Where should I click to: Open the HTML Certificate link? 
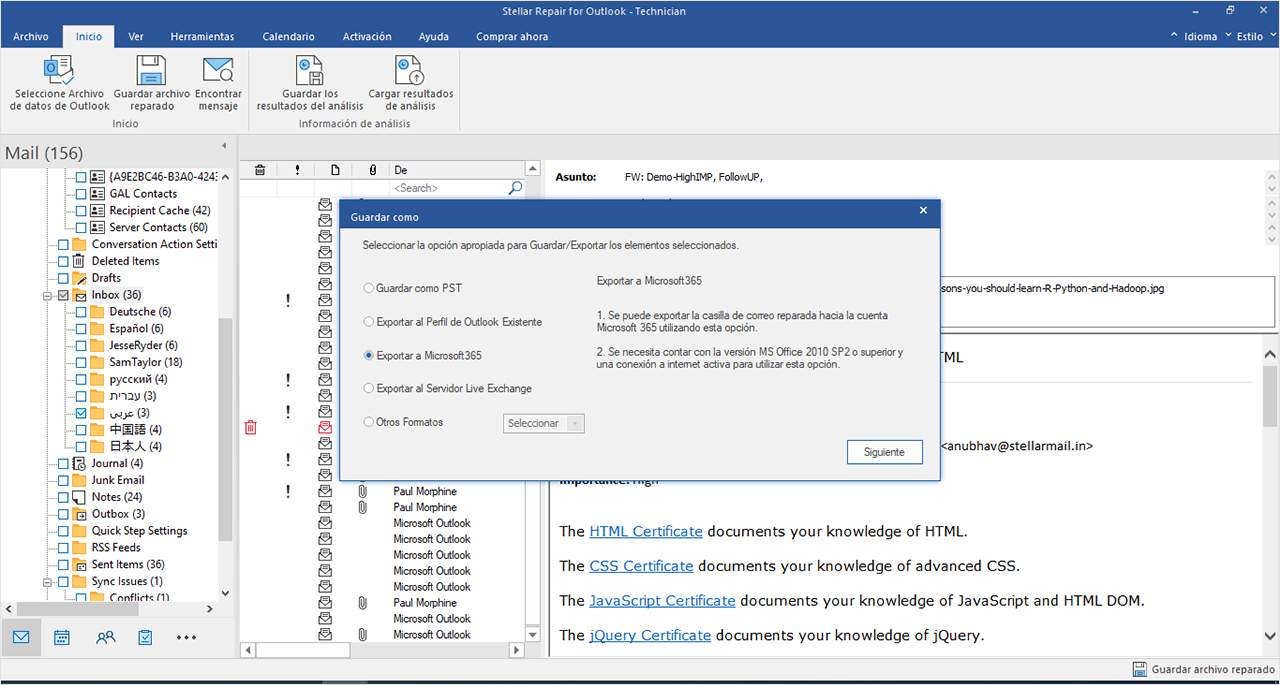[645, 532]
